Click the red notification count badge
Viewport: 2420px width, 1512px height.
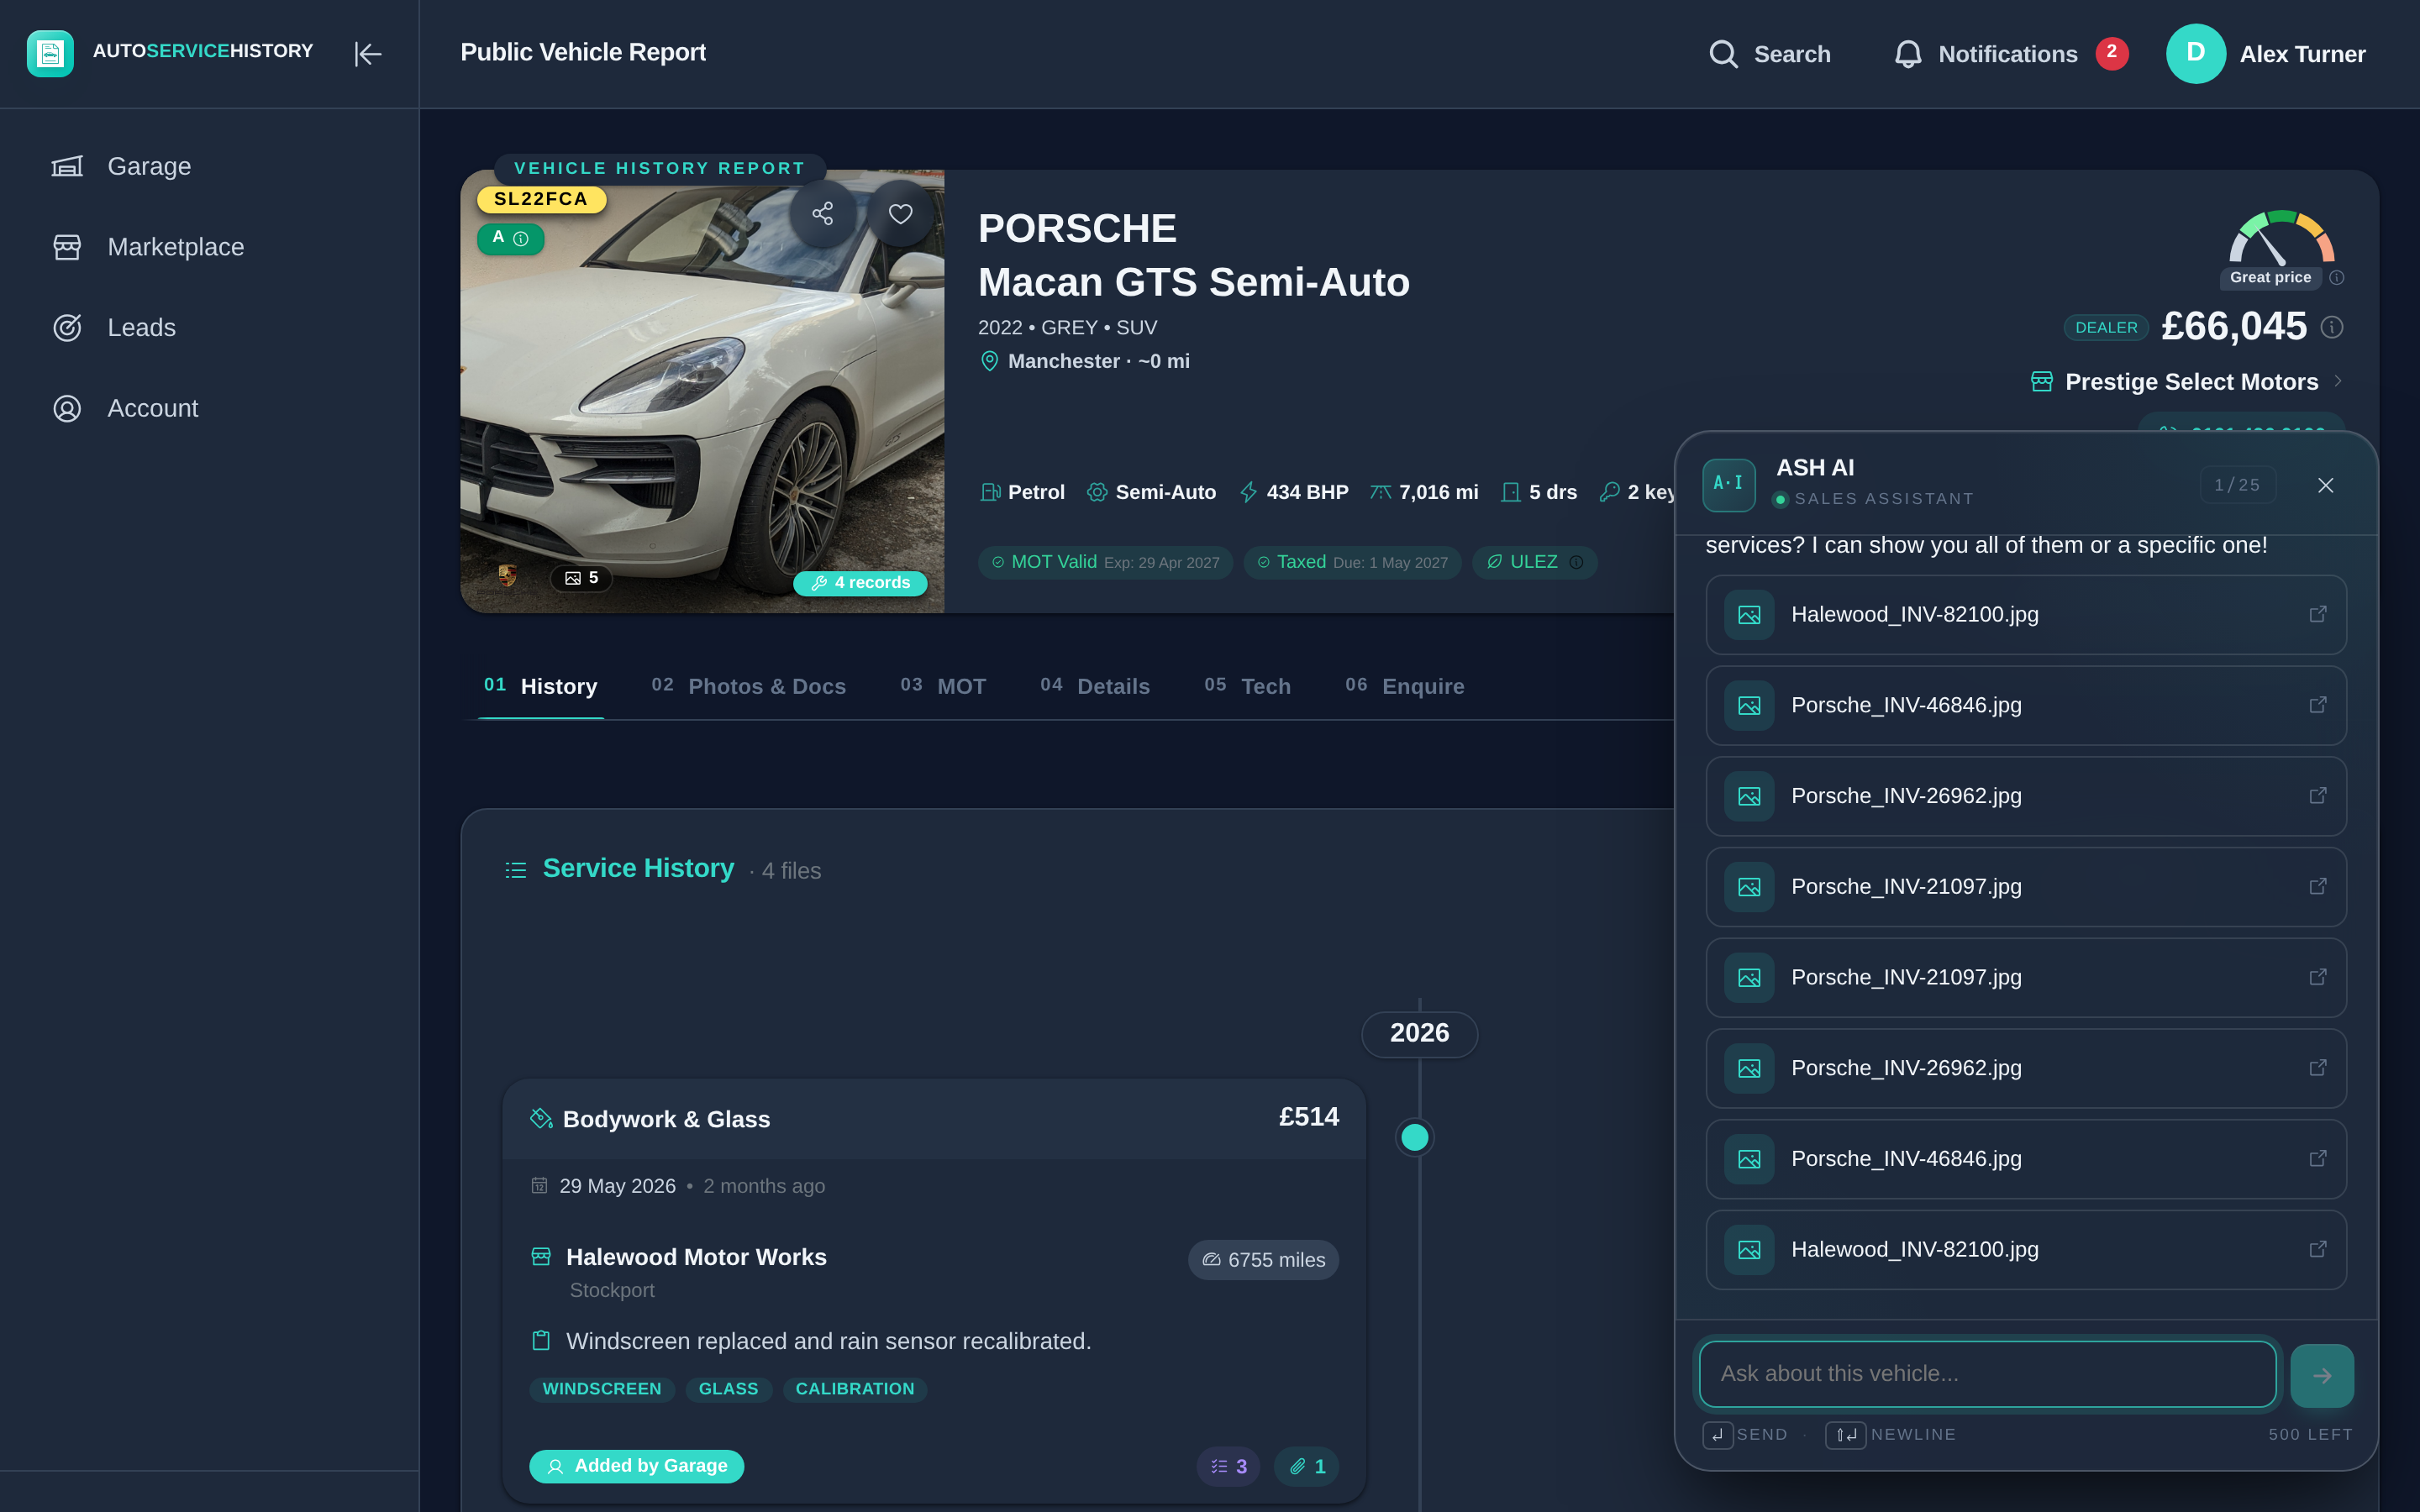2112,52
